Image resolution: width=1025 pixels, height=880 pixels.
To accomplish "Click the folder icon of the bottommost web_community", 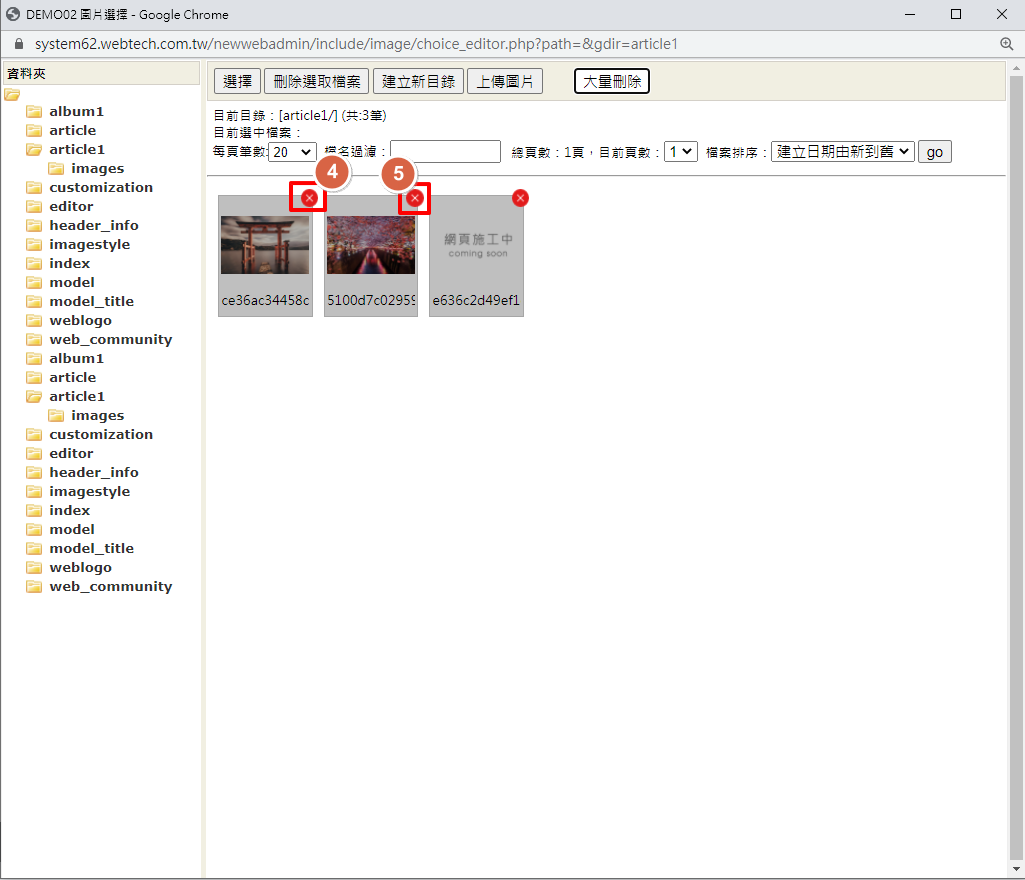I will pos(34,587).
